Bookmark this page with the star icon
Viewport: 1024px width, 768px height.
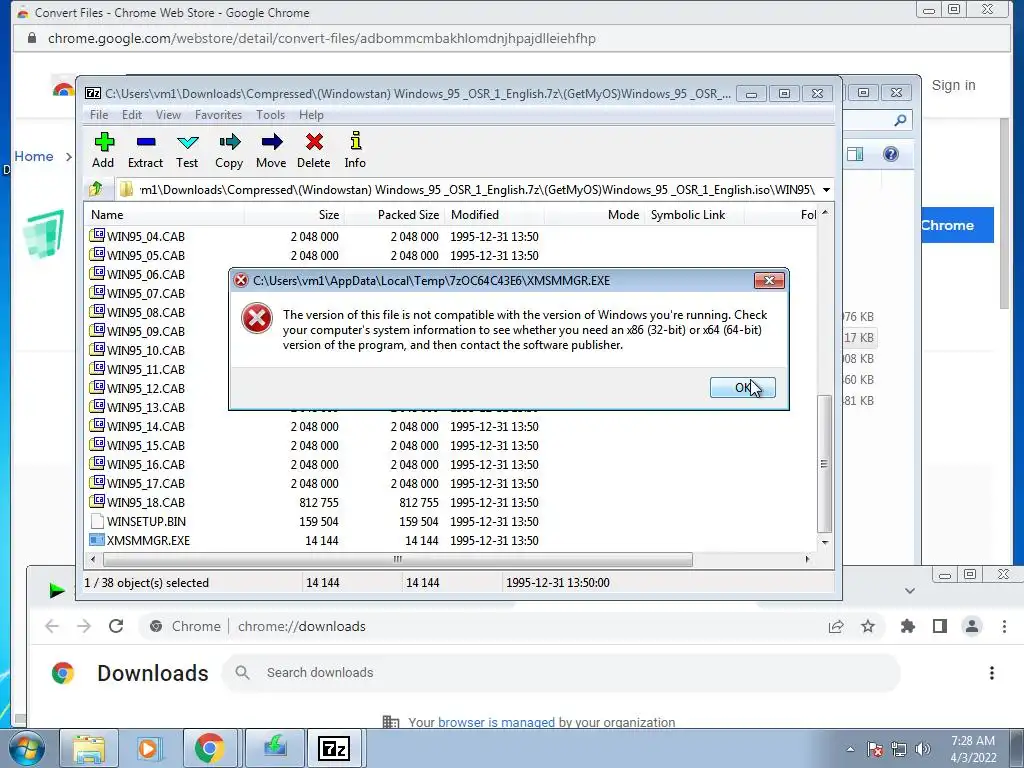[868, 627]
